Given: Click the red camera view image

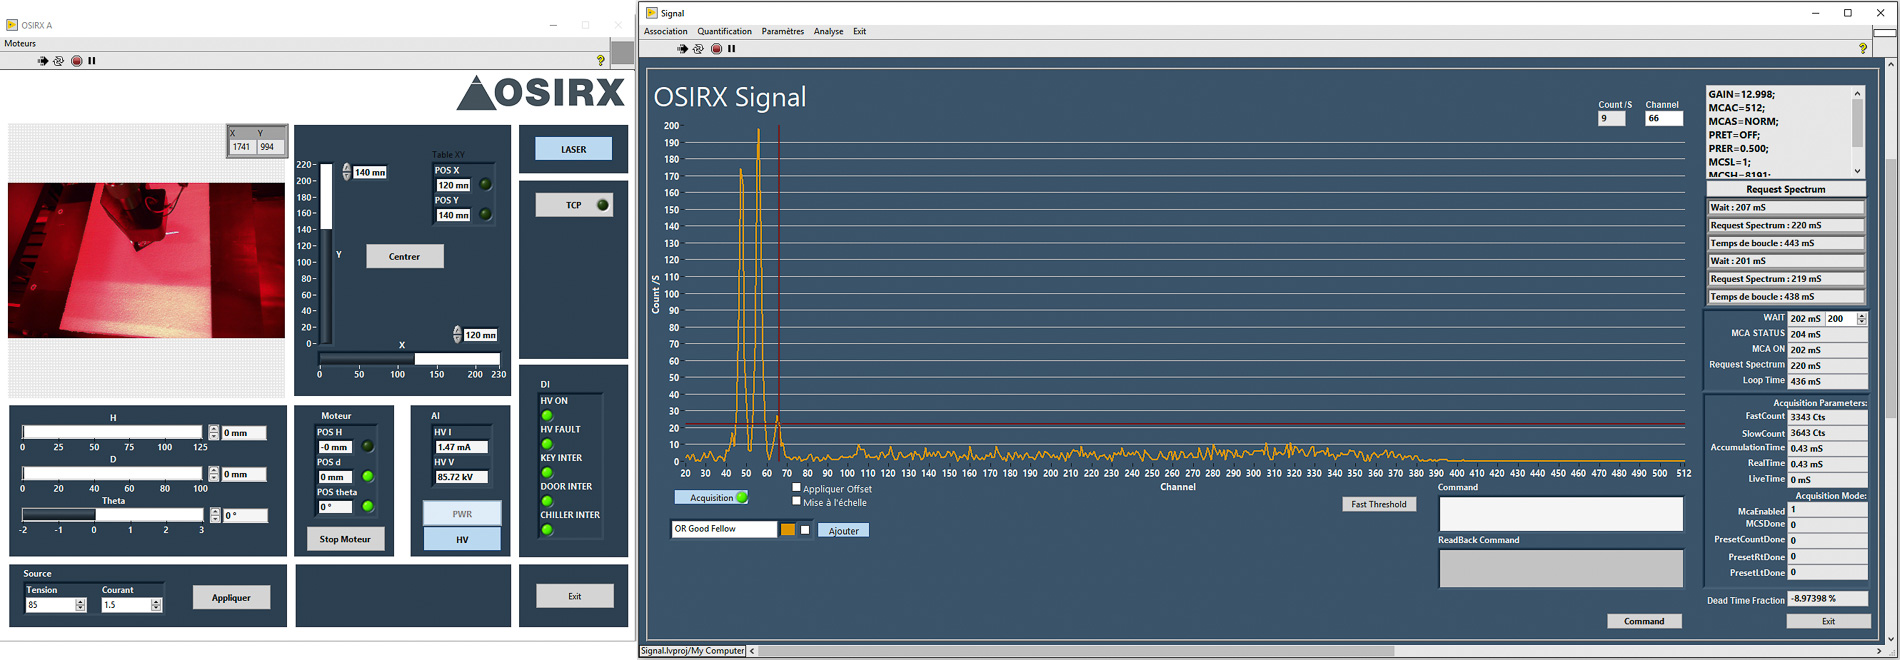Looking at the screenshot, I should click(146, 260).
